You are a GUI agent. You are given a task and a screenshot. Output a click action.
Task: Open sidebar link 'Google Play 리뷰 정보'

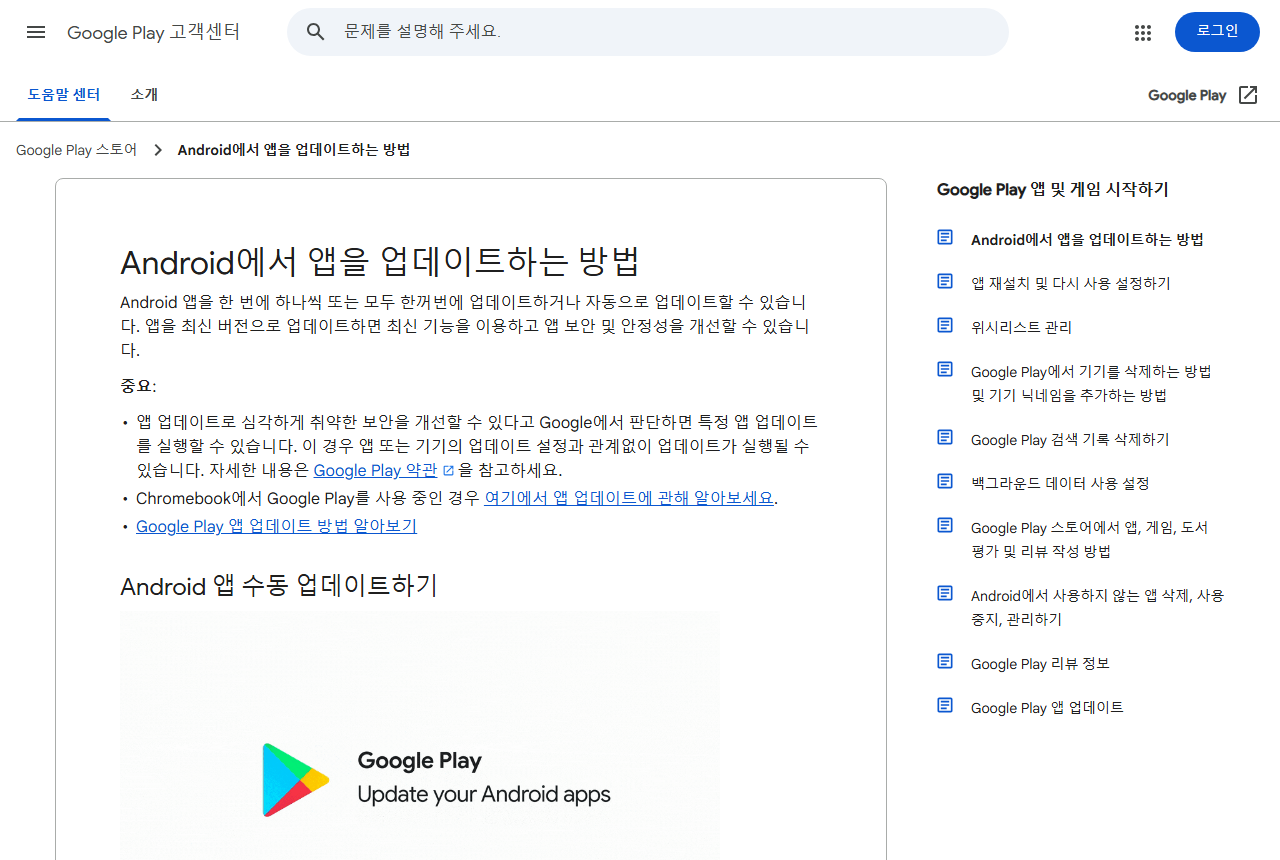1040,663
